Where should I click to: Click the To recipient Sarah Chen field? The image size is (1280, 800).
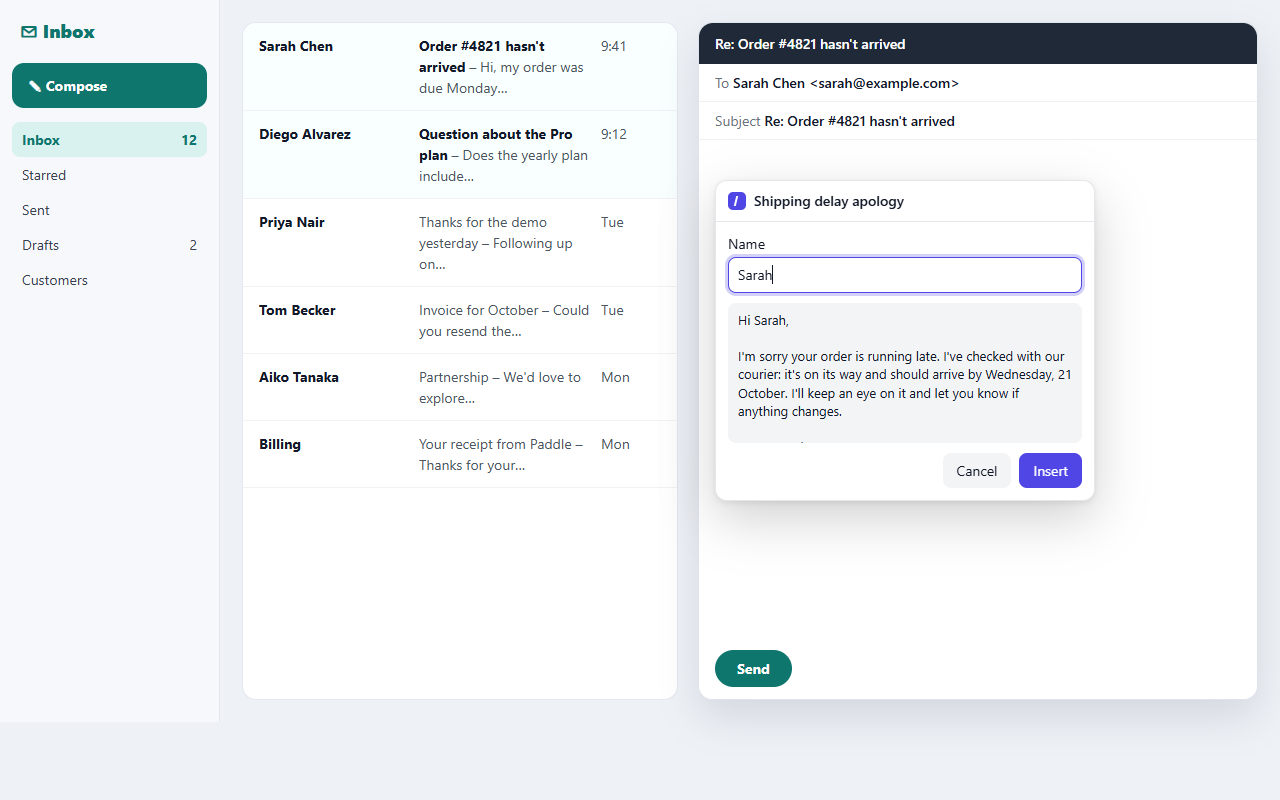pos(978,83)
